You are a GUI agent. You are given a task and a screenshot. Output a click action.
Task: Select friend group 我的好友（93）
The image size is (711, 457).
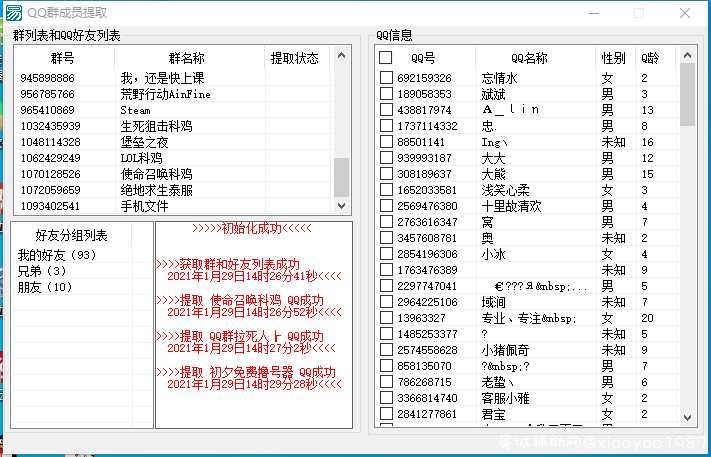pyautogui.click(x=57, y=255)
